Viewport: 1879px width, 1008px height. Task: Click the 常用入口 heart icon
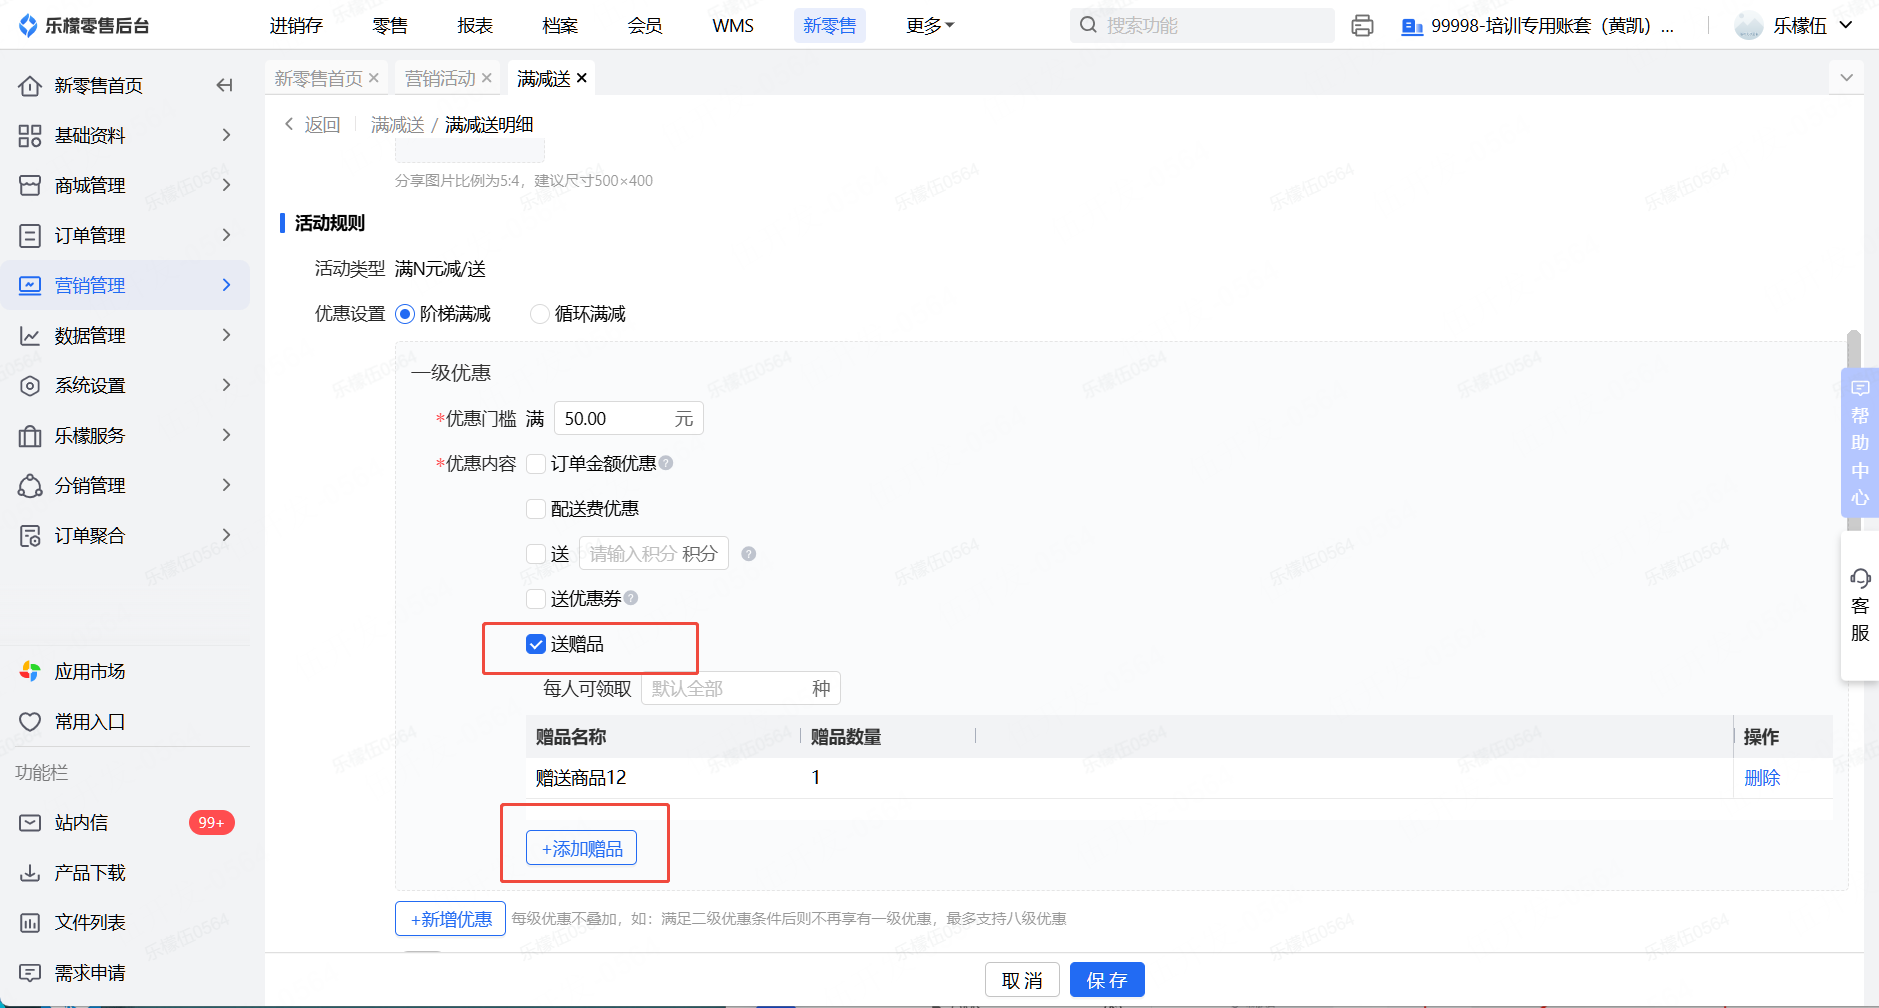pos(30,722)
